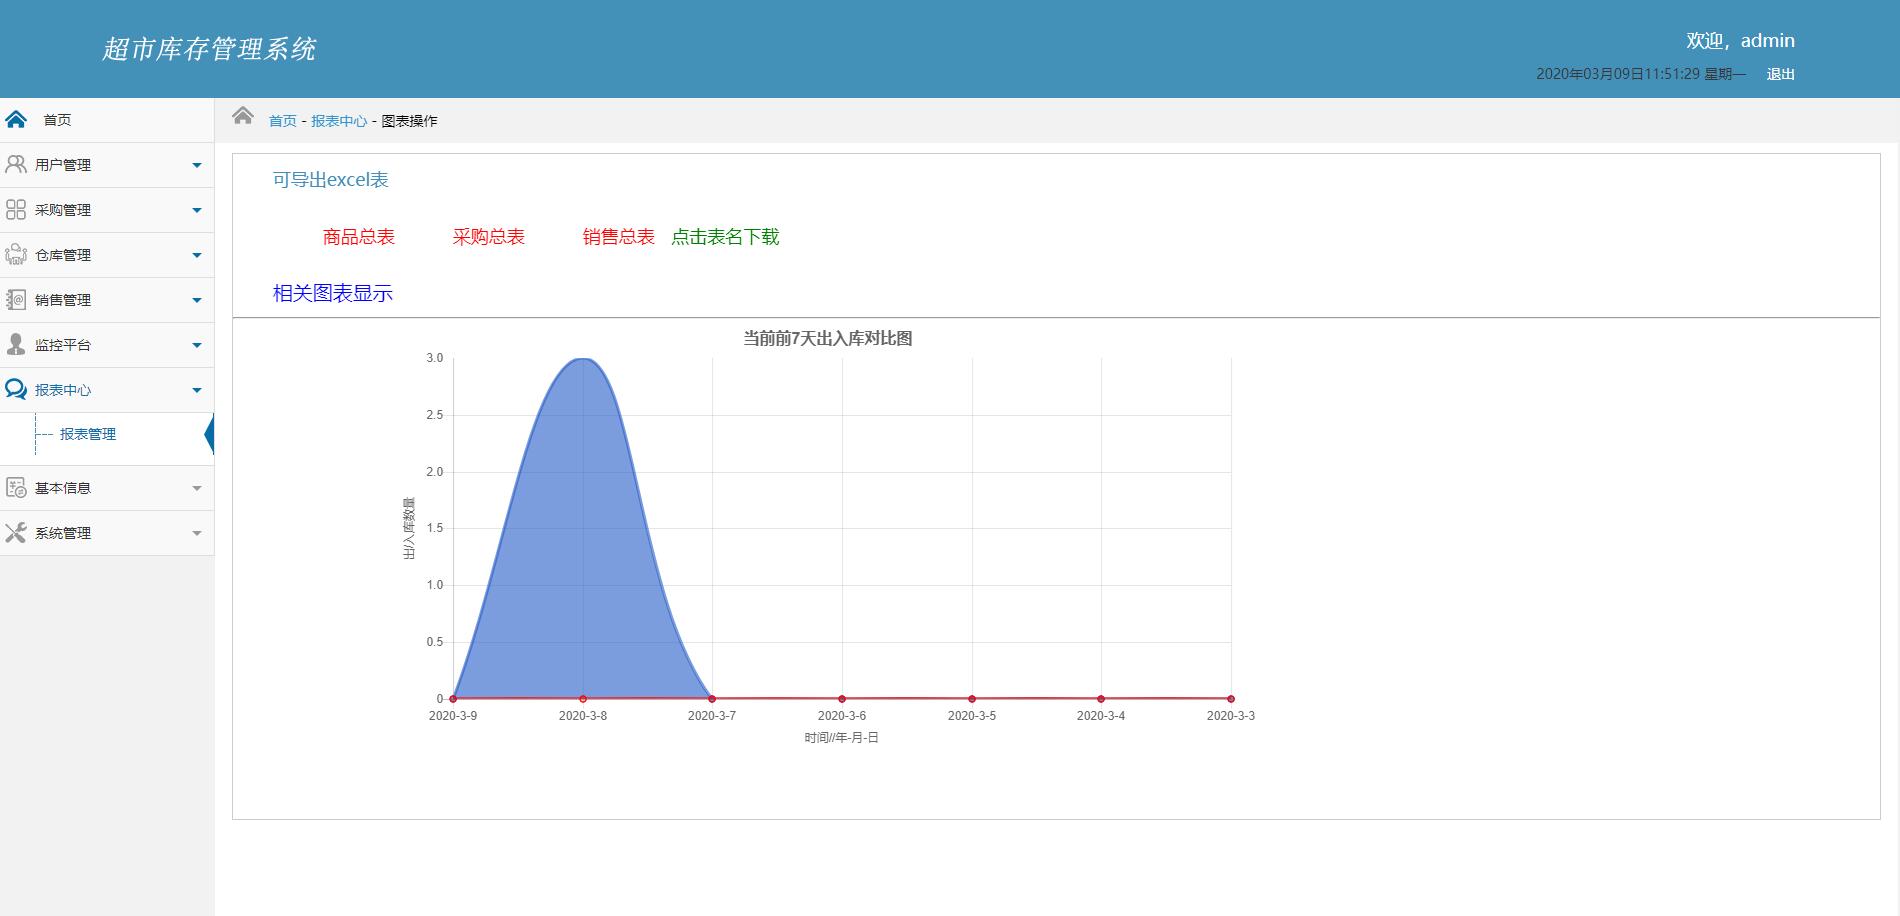Download the 销售总表 excel sheet
This screenshot has height=916, width=1900.
618,237
